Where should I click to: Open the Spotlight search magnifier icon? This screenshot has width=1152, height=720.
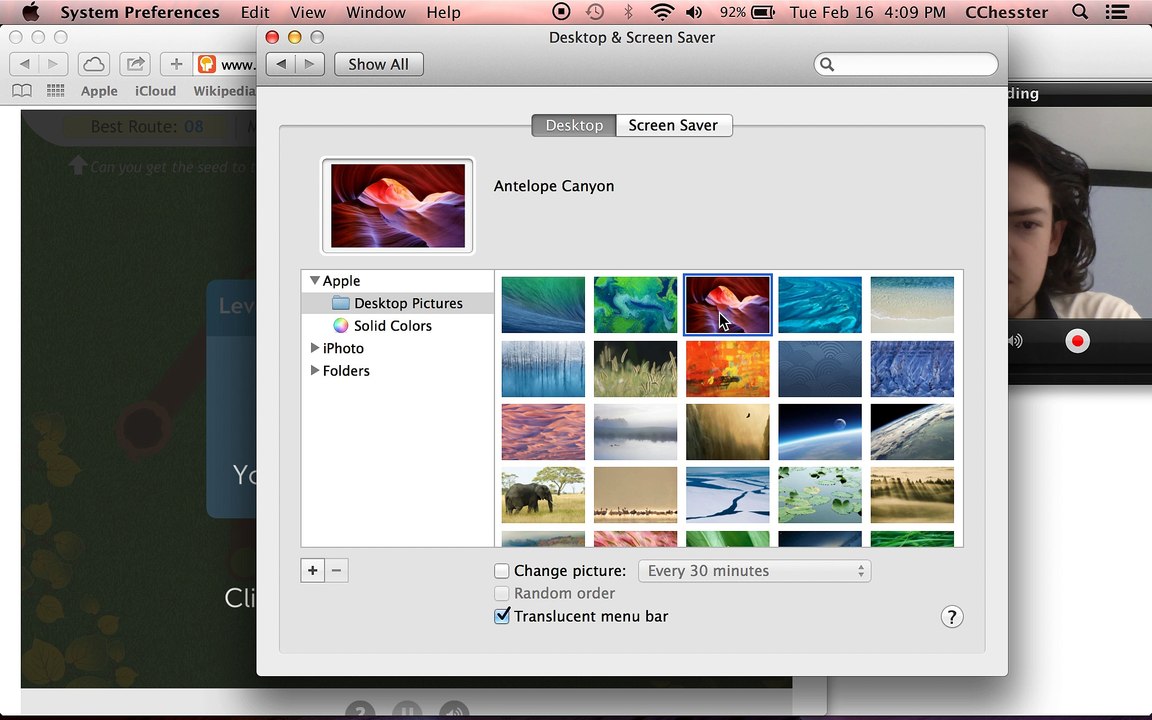coord(1079,12)
